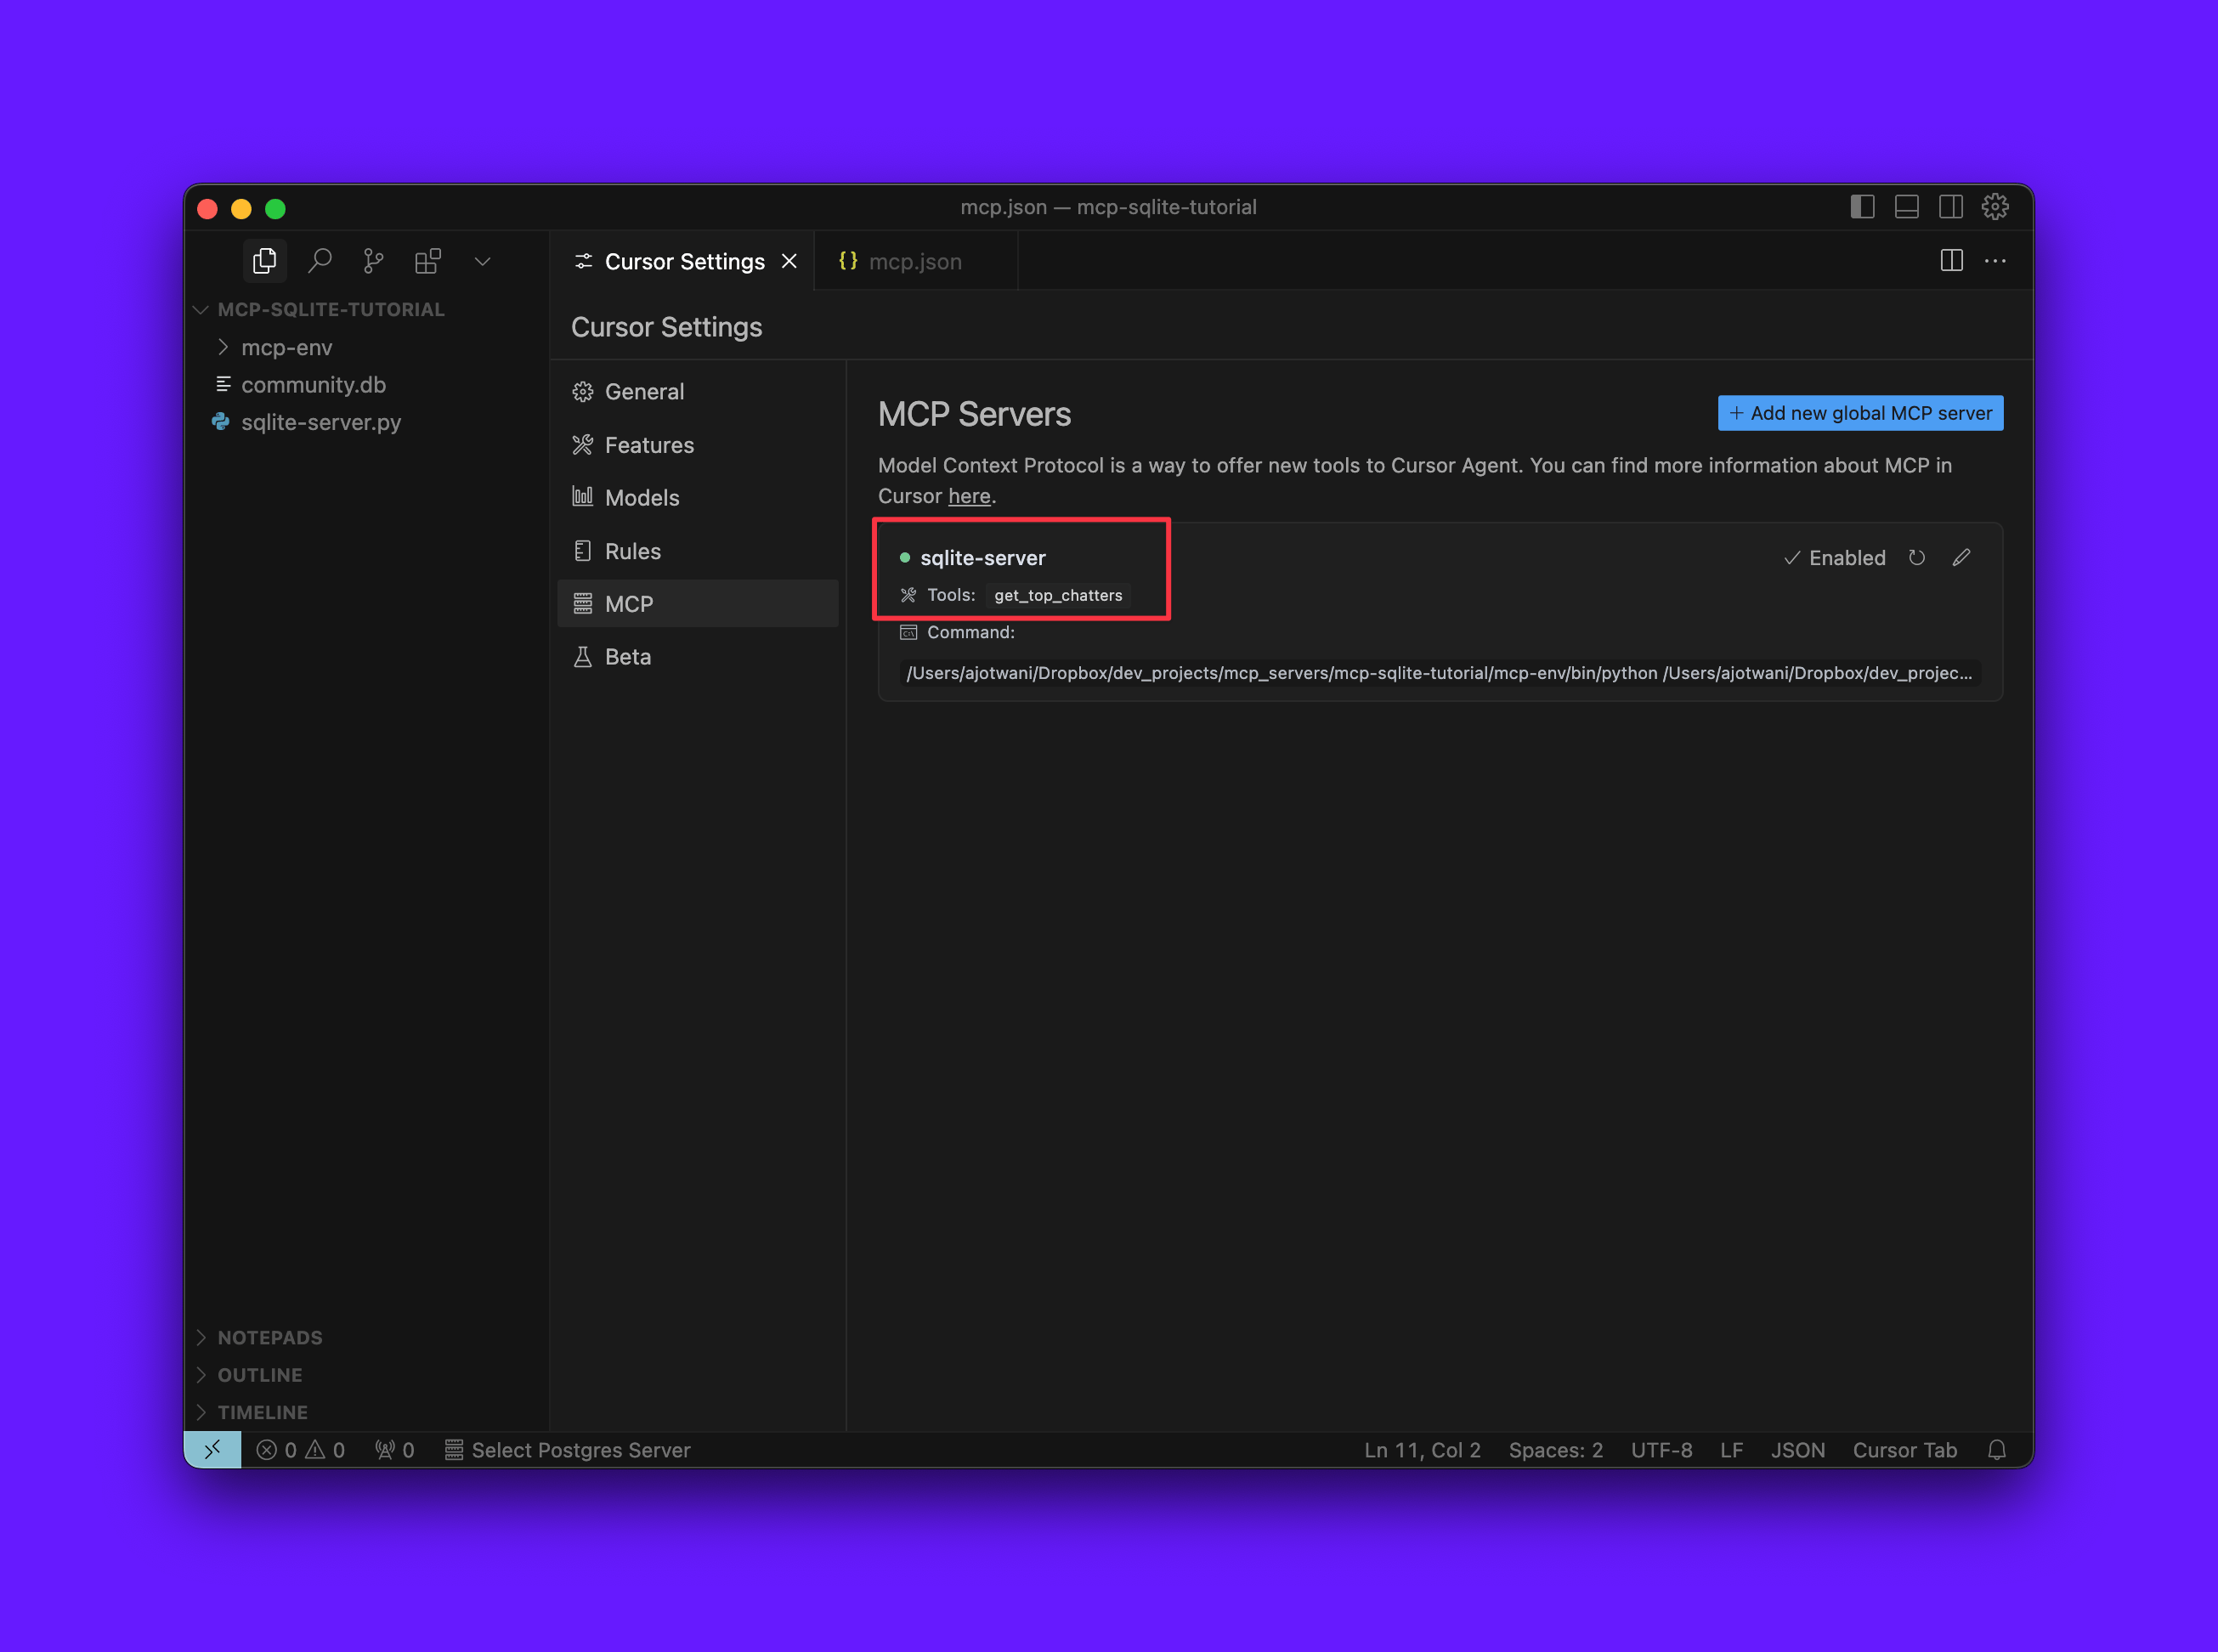Click Ln 11, Col 2 indicator
The image size is (2218, 1652).
[x=1422, y=1450]
